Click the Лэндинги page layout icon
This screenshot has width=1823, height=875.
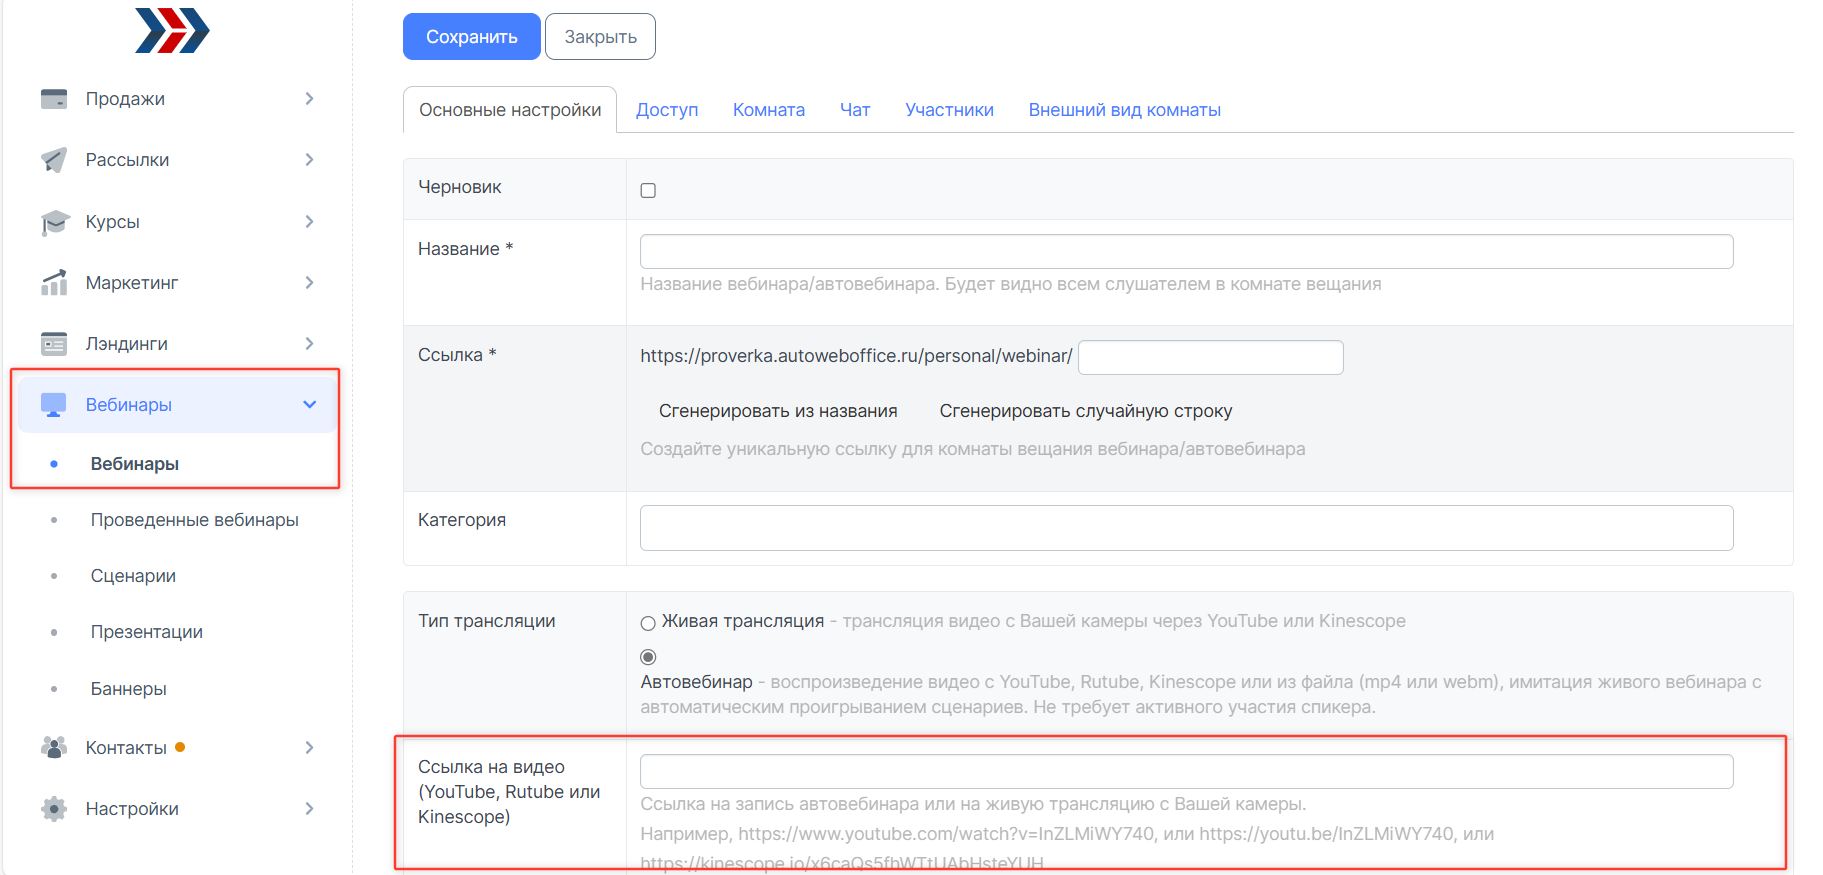point(54,344)
